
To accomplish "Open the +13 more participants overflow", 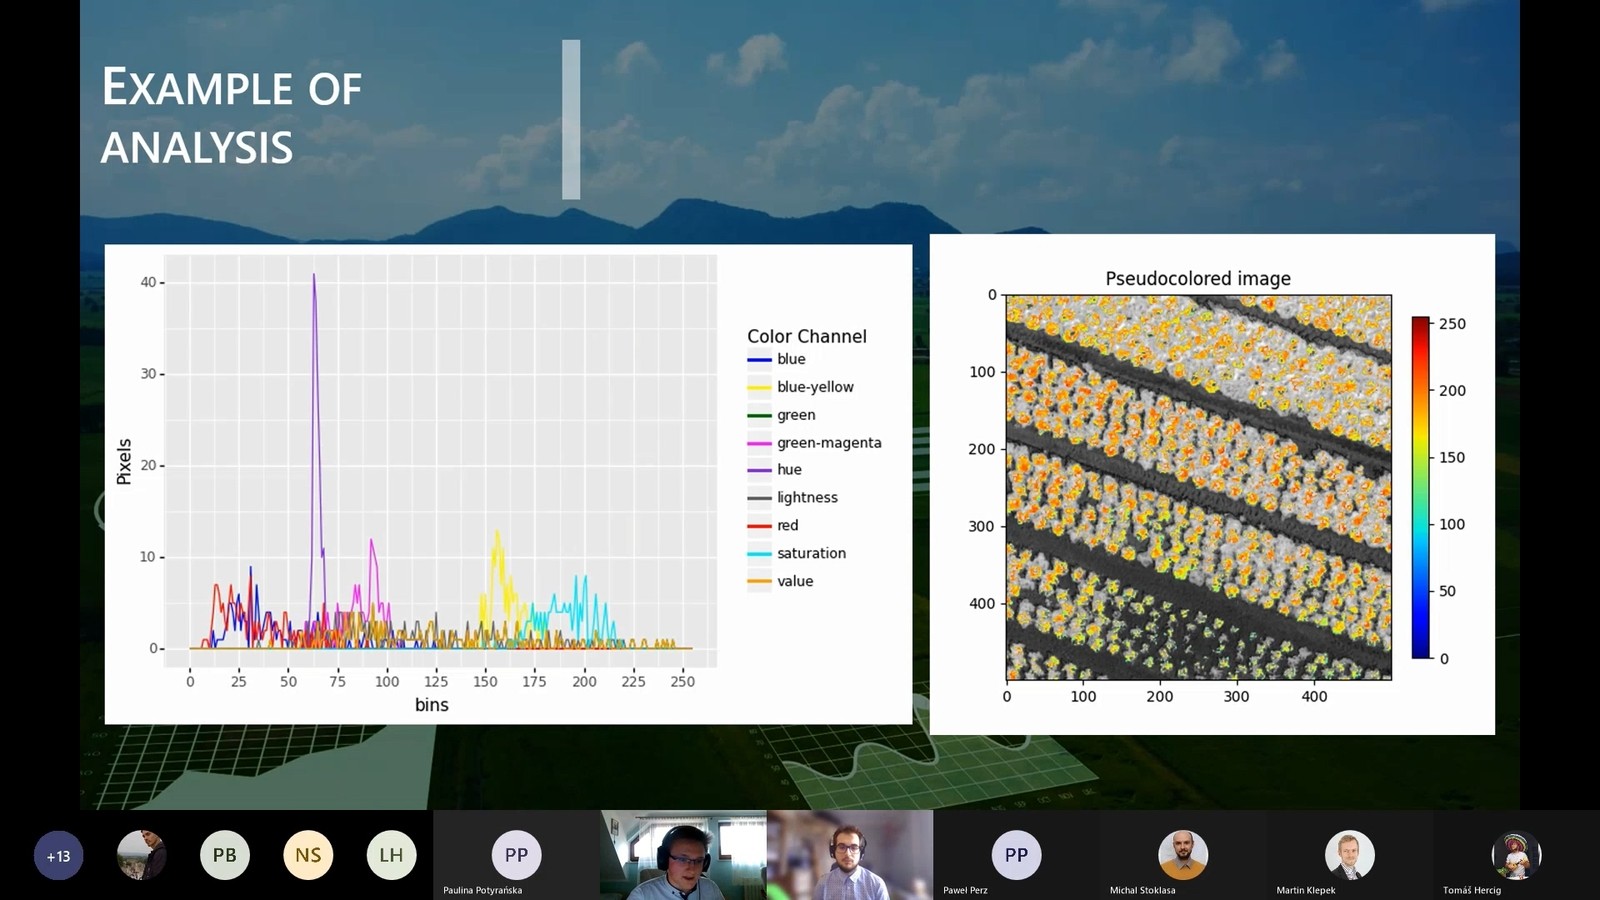I will coord(58,856).
